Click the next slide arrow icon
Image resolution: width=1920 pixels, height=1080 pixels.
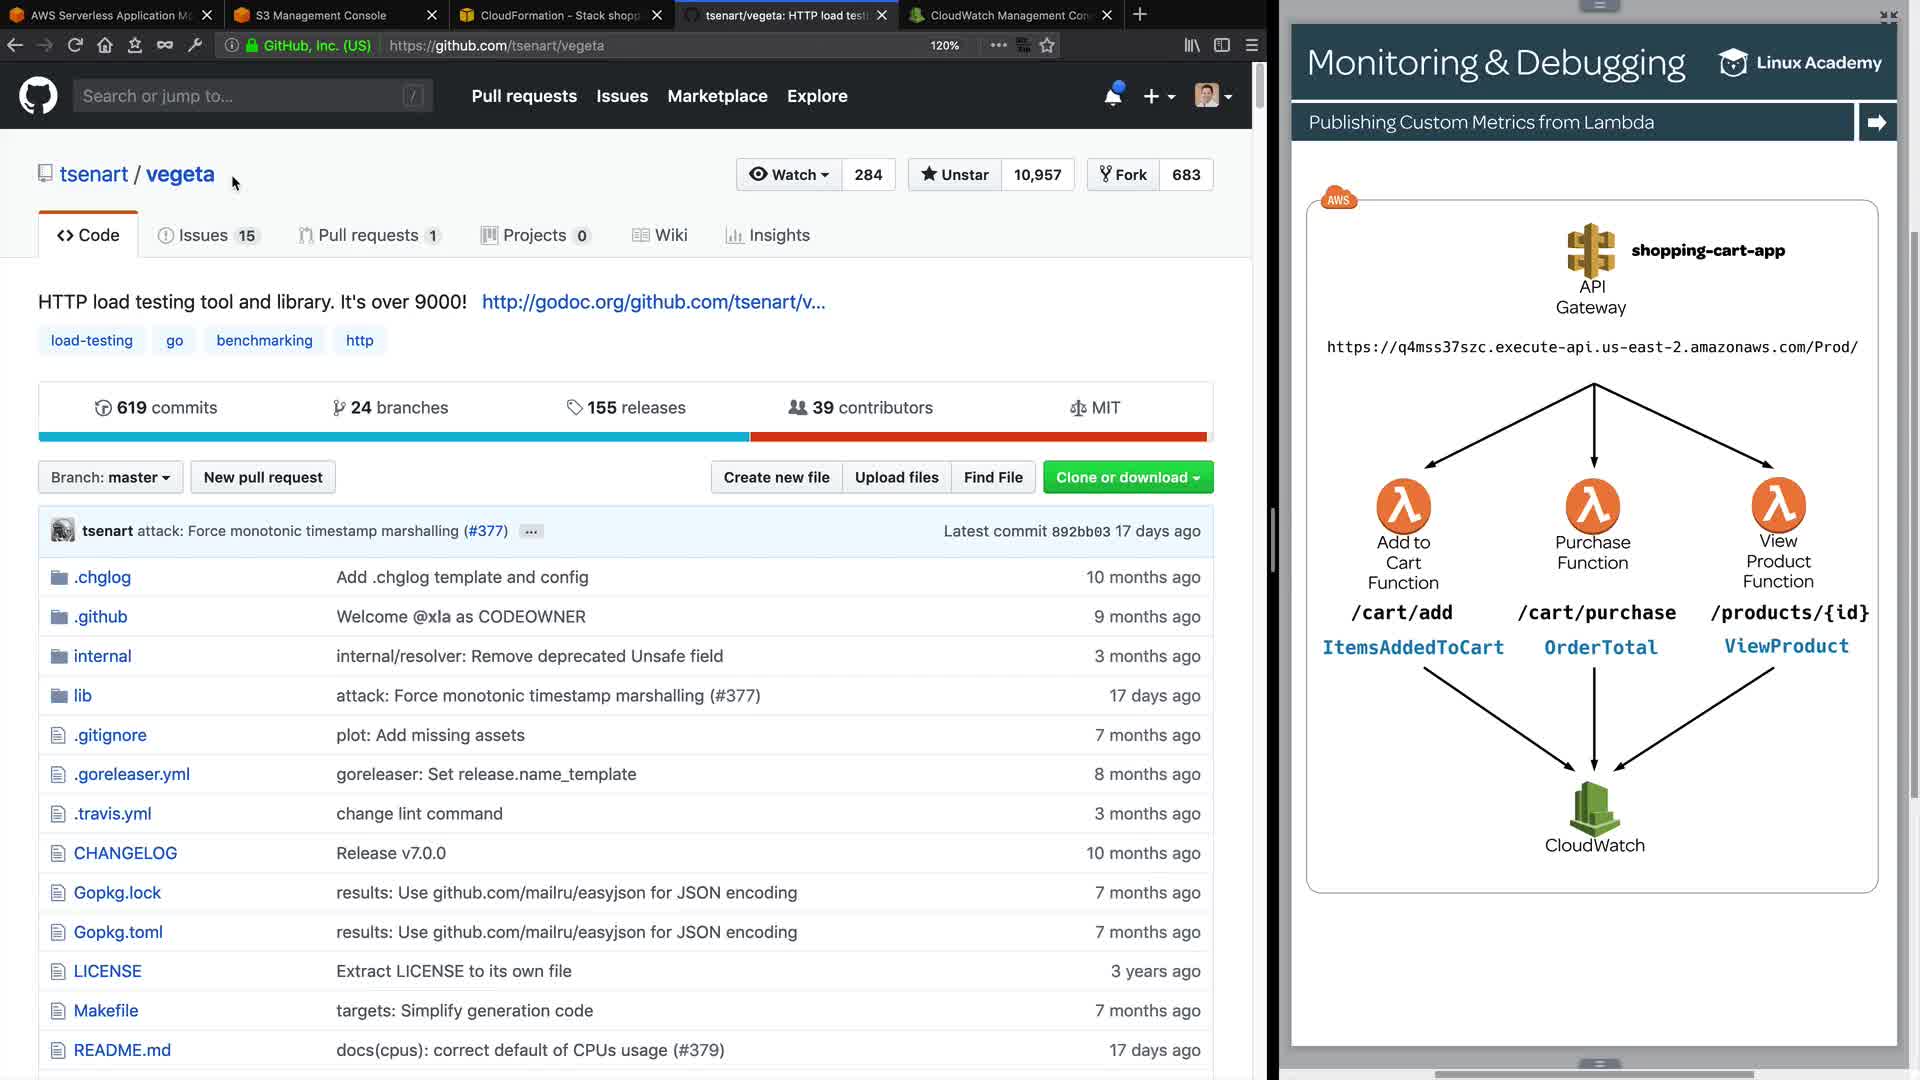coord(1876,122)
